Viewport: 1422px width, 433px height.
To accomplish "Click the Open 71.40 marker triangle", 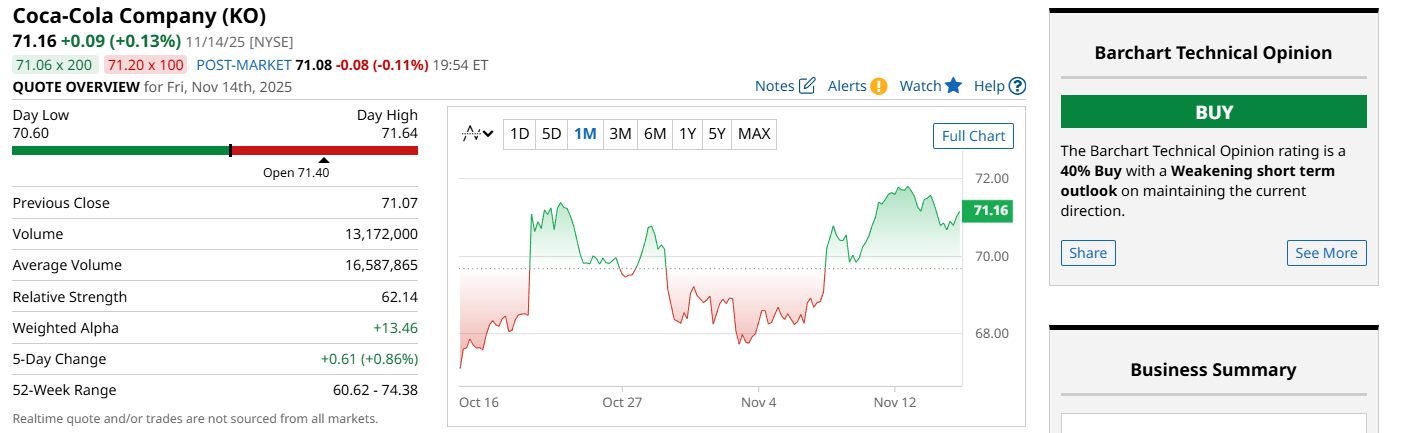I will point(323,160).
